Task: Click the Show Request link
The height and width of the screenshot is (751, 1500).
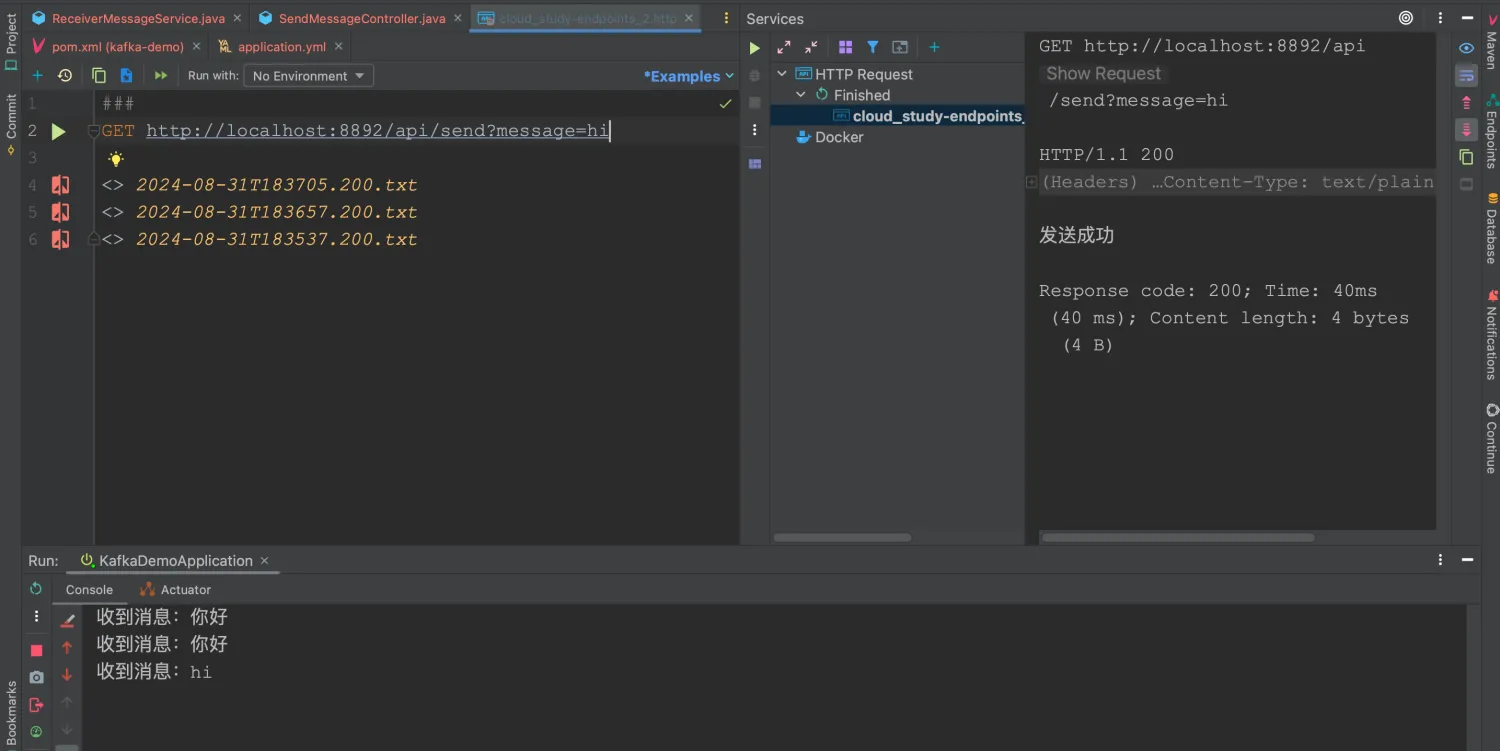Action: click(1103, 73)
